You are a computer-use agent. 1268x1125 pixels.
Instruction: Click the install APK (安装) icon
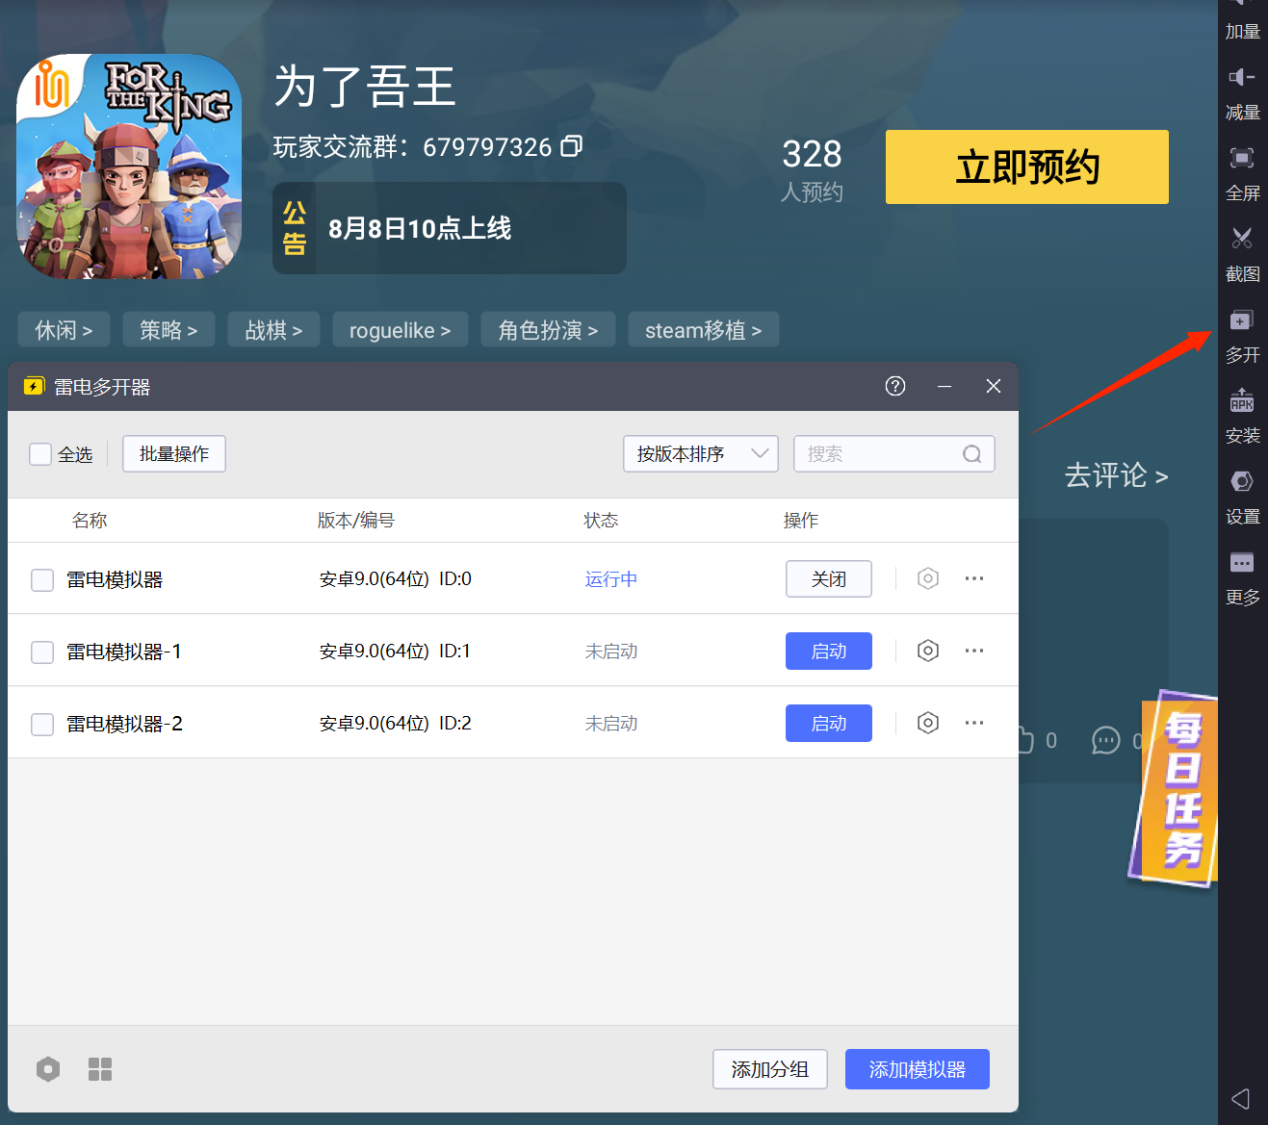(x=1241, y=402)
